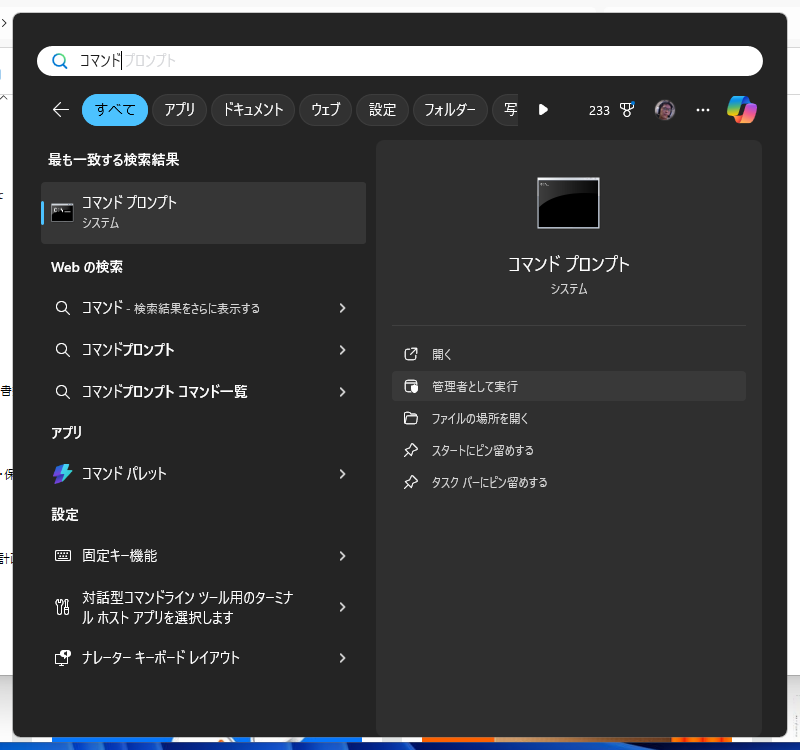Choose スタートにピン留めする
Viewport: 800px width, 750px height.
[x=569, y=450]
